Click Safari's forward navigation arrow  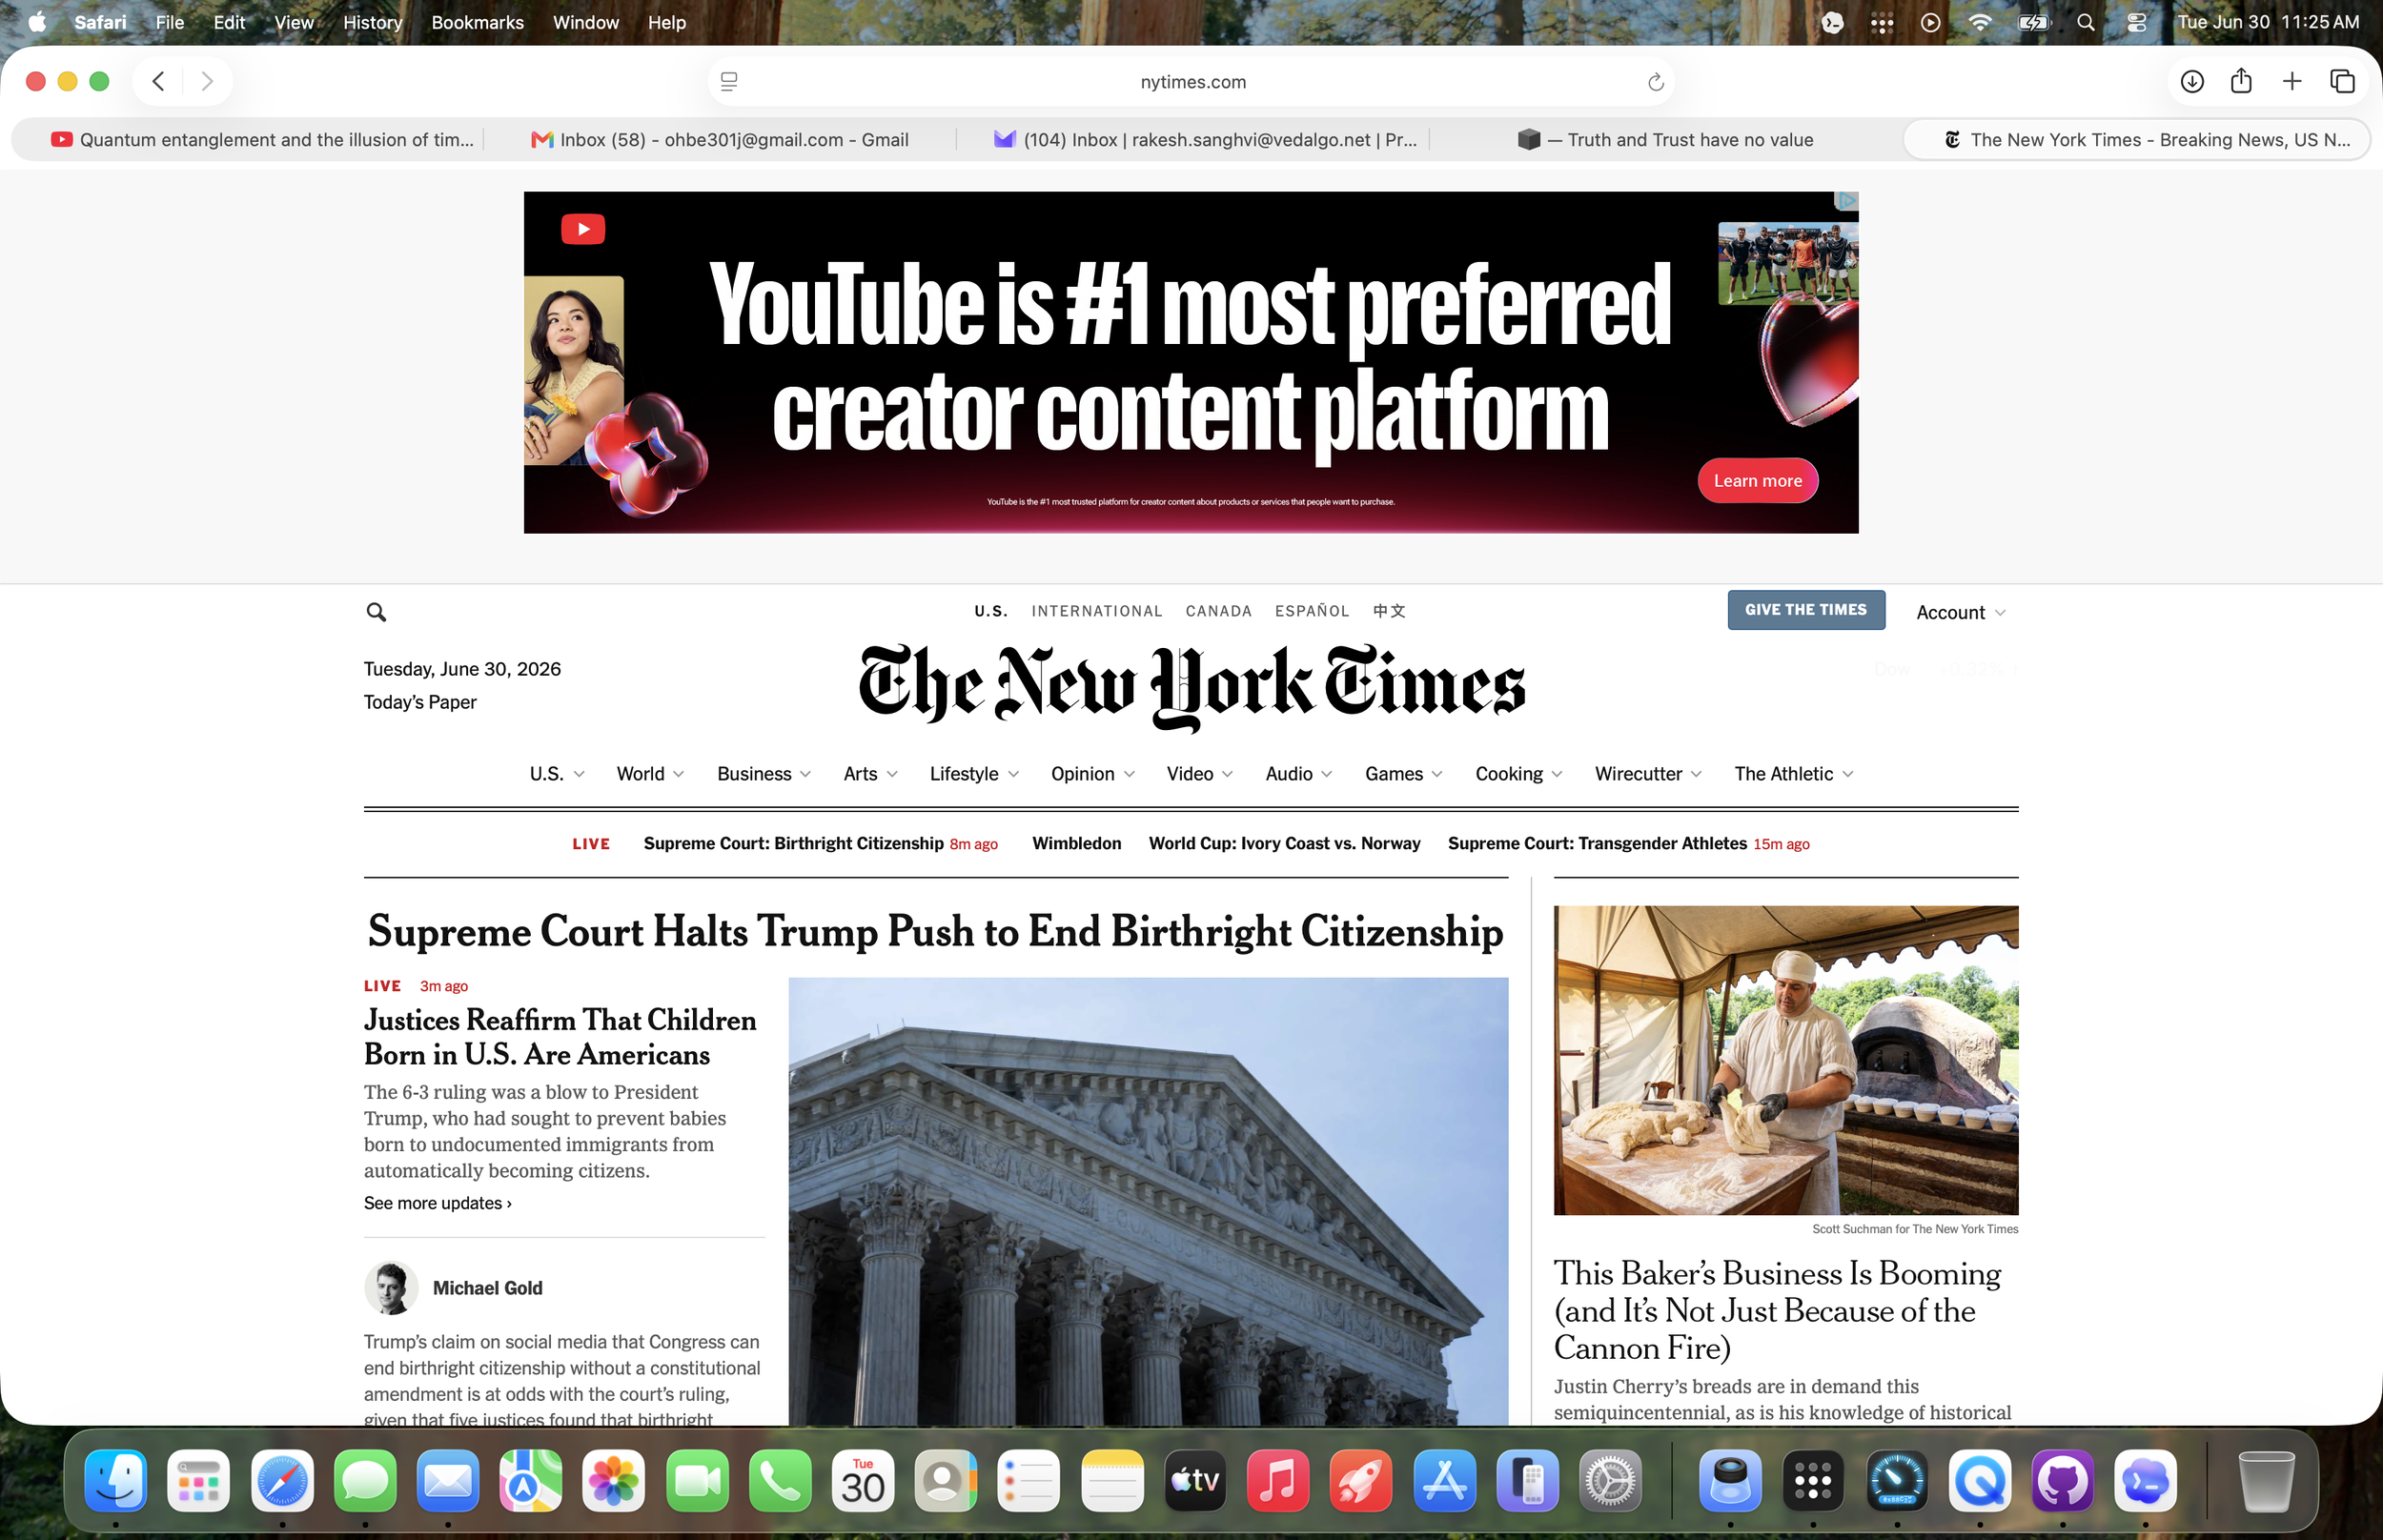click(207, 81)
